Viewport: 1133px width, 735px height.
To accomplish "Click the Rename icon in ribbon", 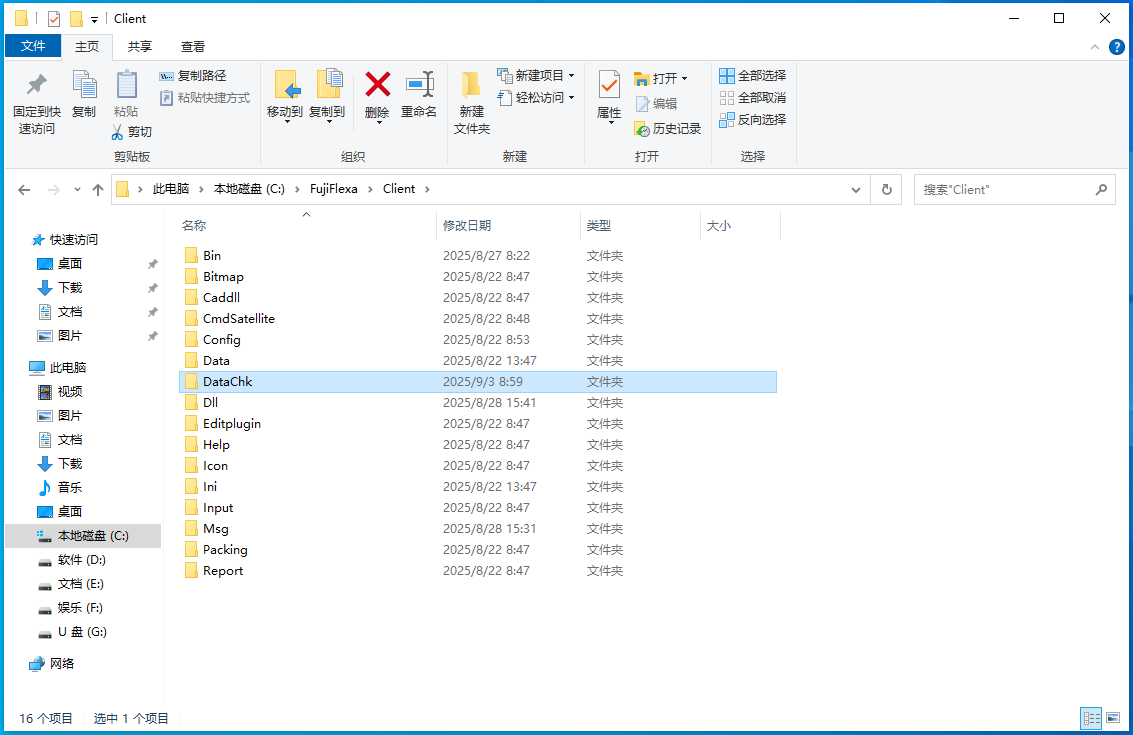I will click(x=419, y=86).
